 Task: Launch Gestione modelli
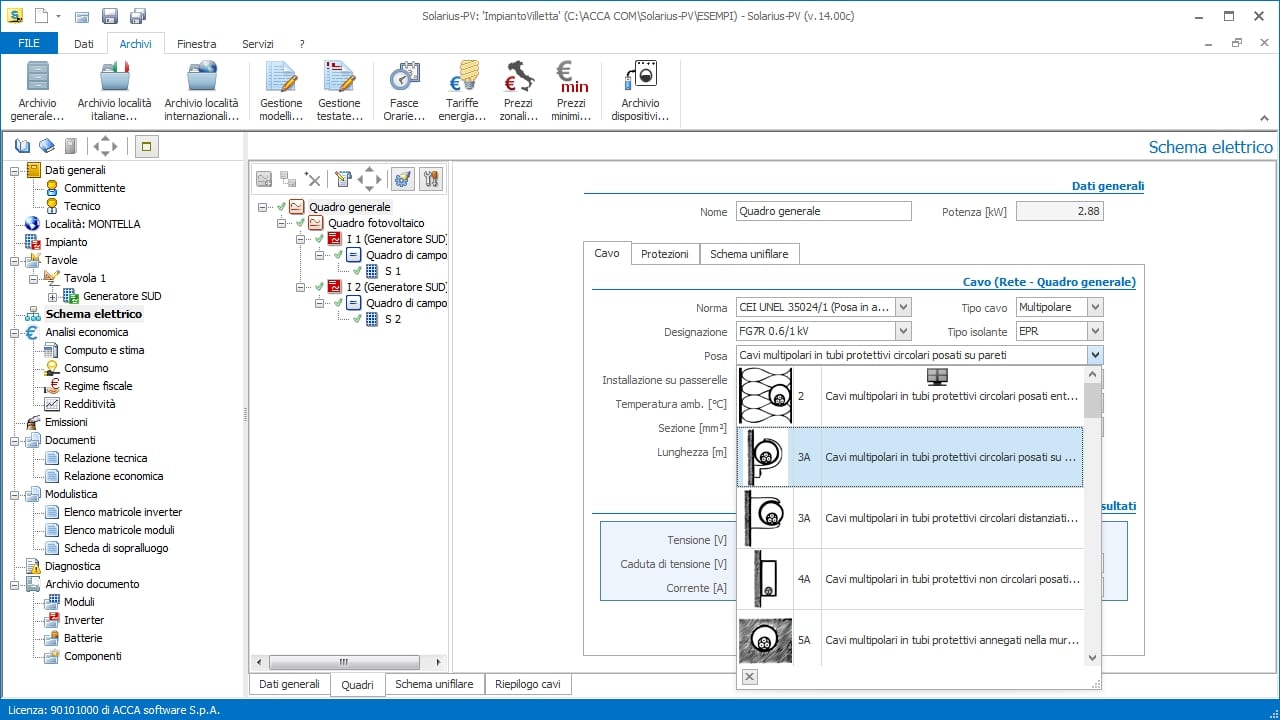pyautogui.click(x=280, y=88)
